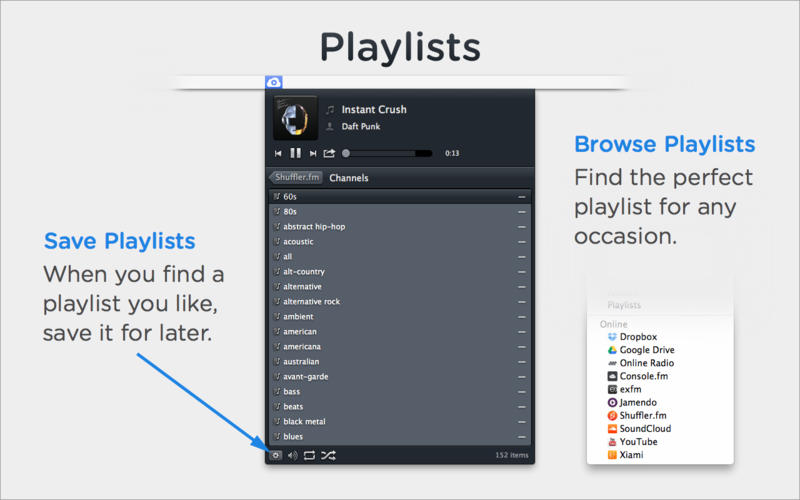Open the Shuffler.fm entry in Online list
800x500 pixels.
coord(637,416)
